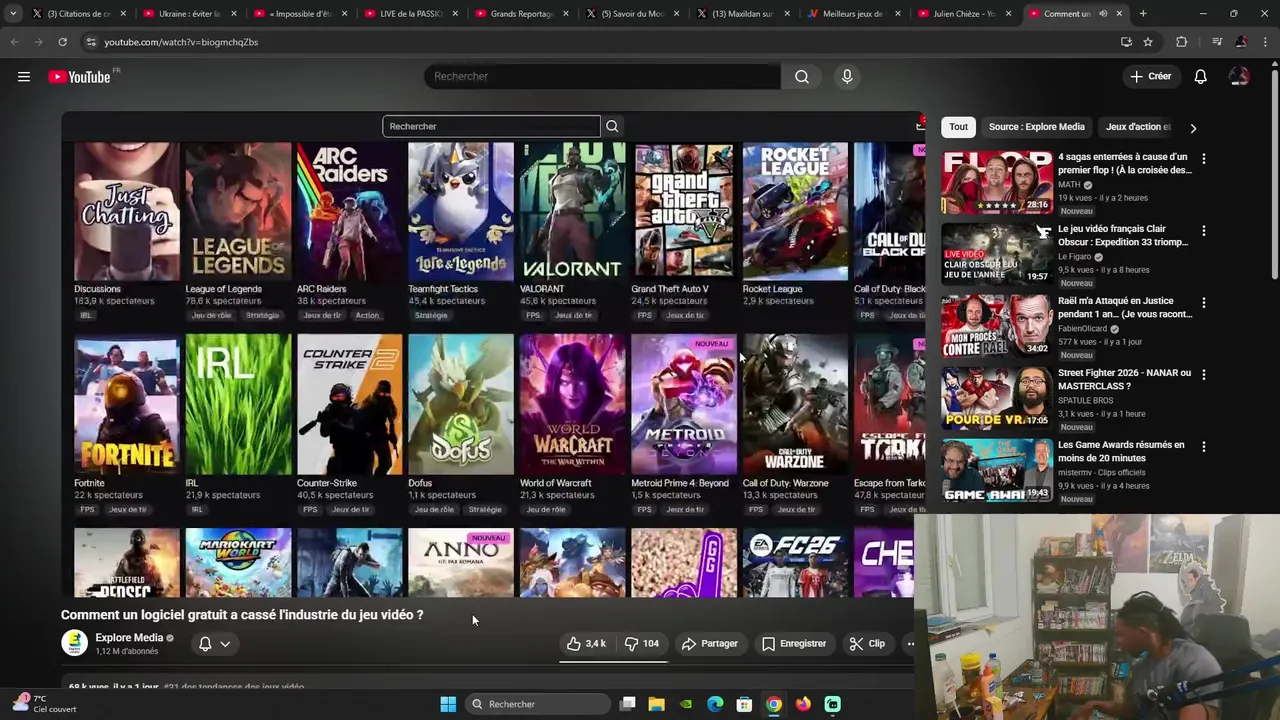
Task: Open the Explore Media channel avatar
Action: [x=74, y=643]
